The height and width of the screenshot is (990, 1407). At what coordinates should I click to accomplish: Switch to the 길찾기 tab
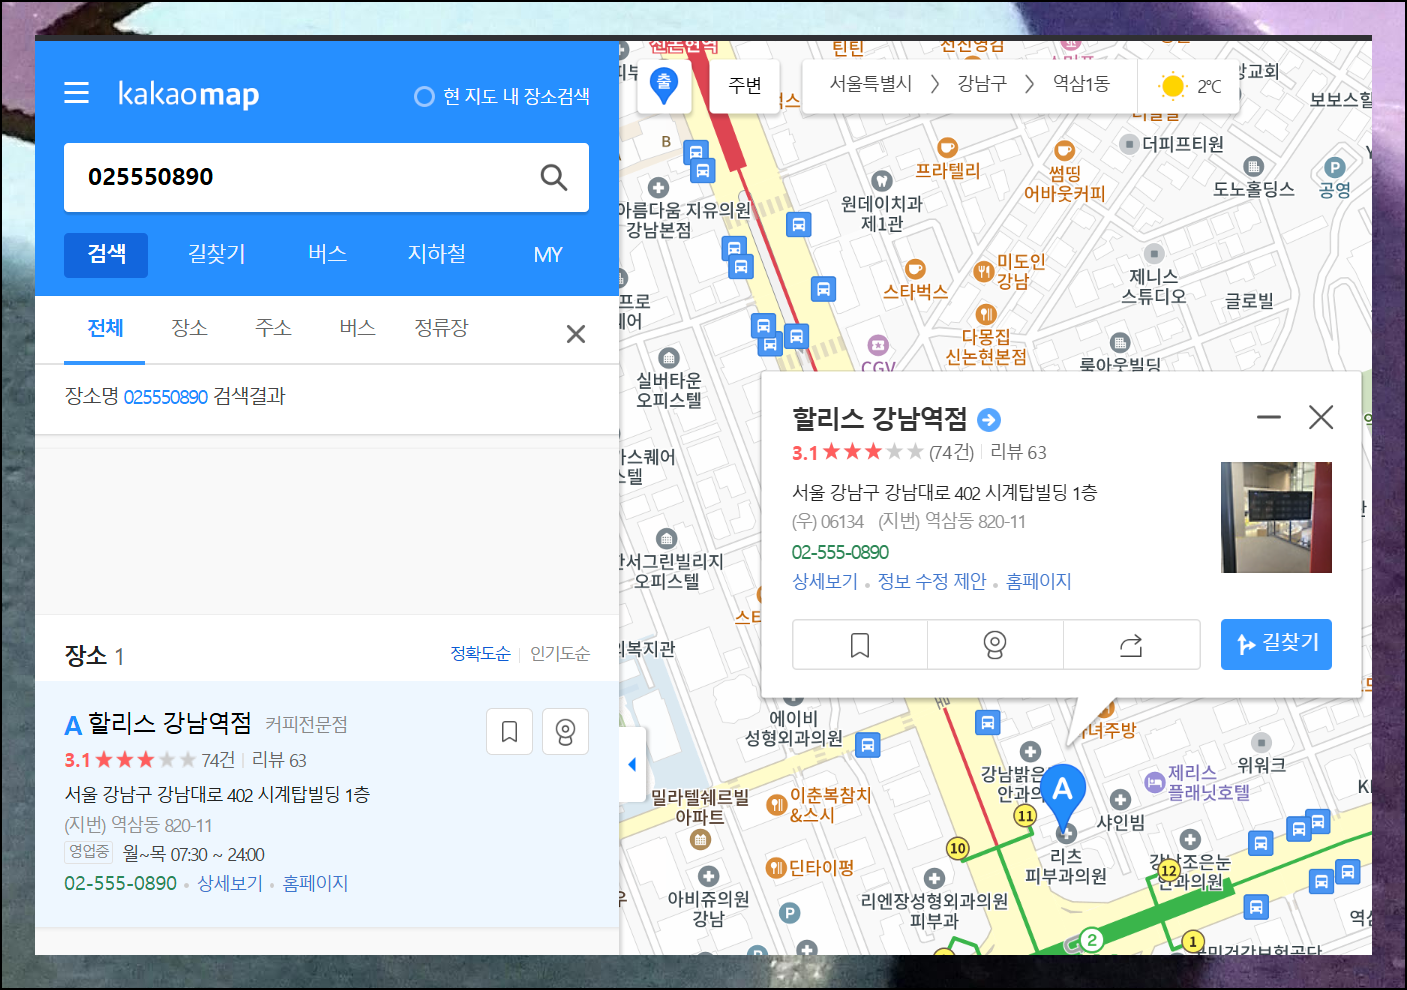click(216, 255)
